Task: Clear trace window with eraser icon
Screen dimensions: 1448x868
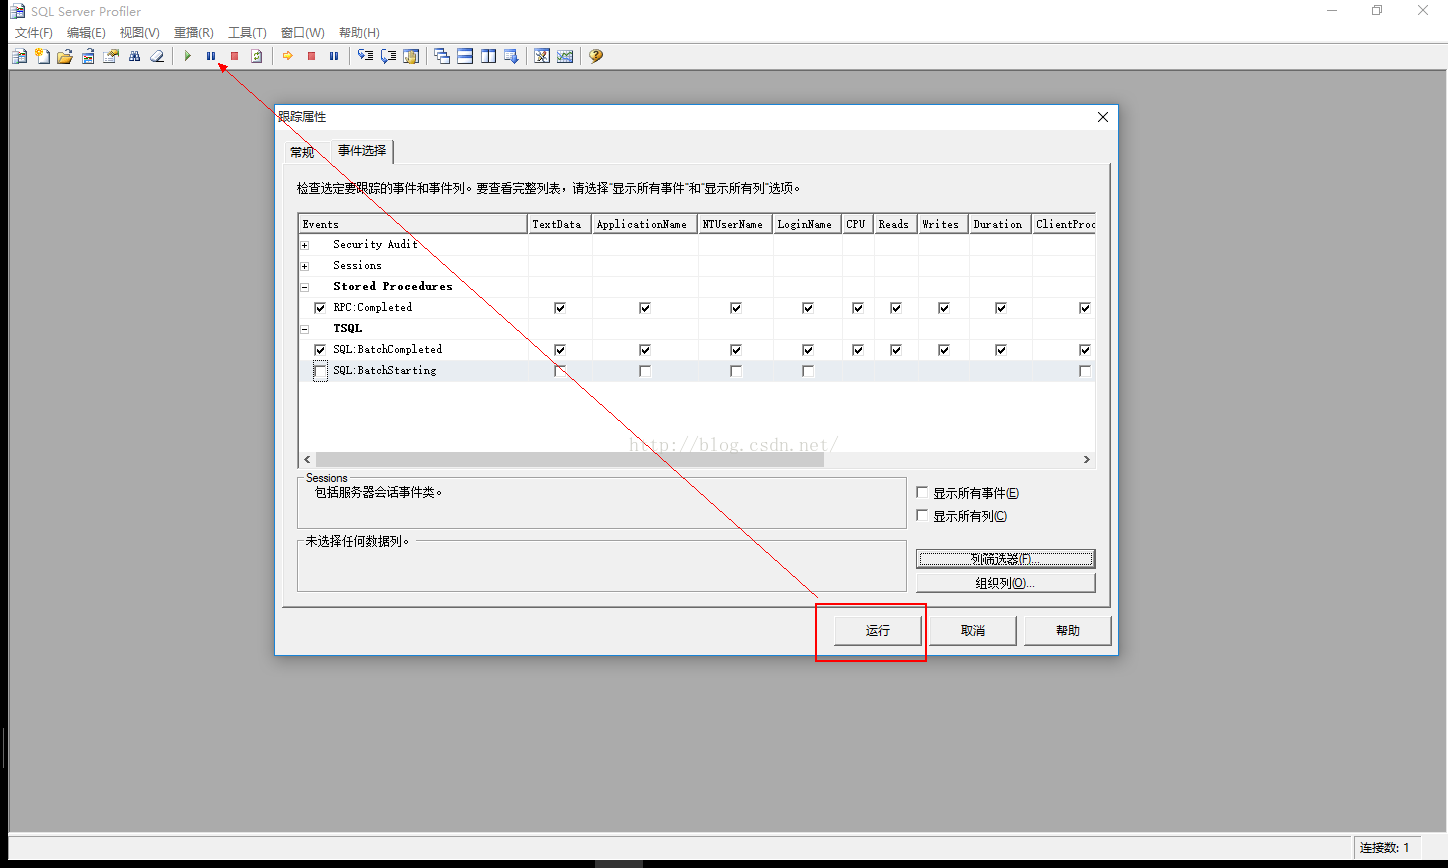Action: [157, 56]
